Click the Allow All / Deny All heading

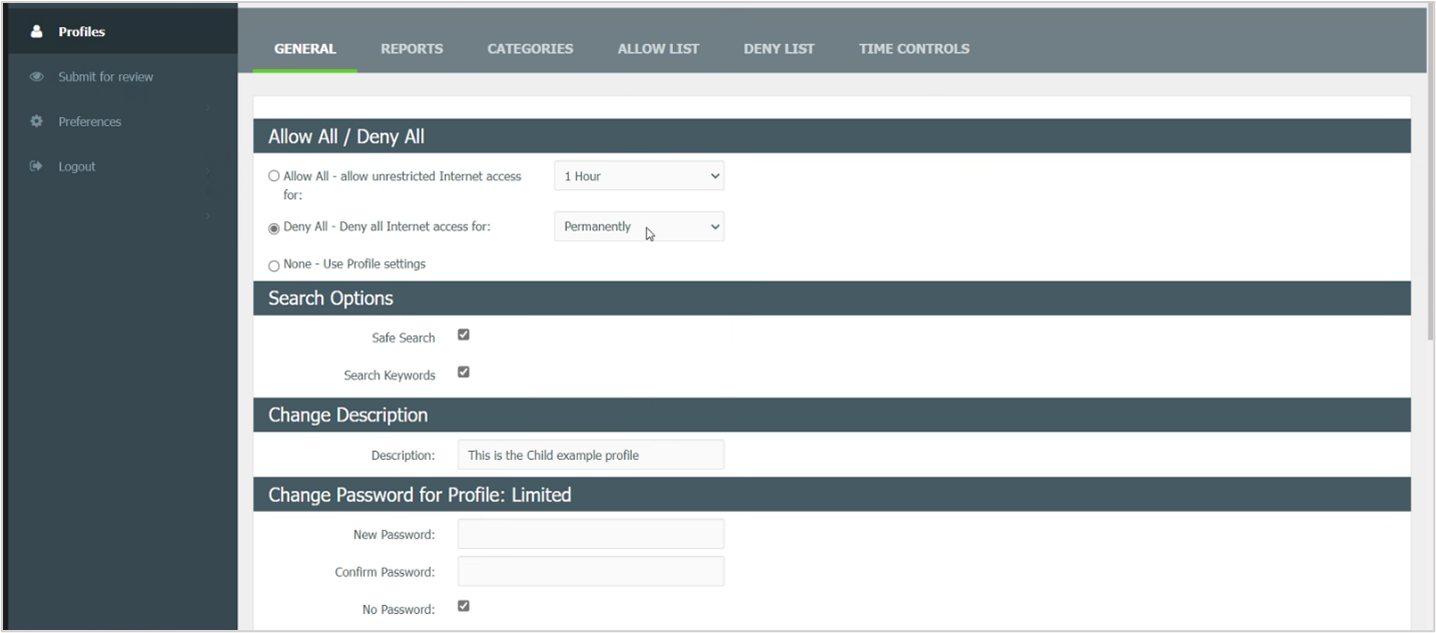346,137
